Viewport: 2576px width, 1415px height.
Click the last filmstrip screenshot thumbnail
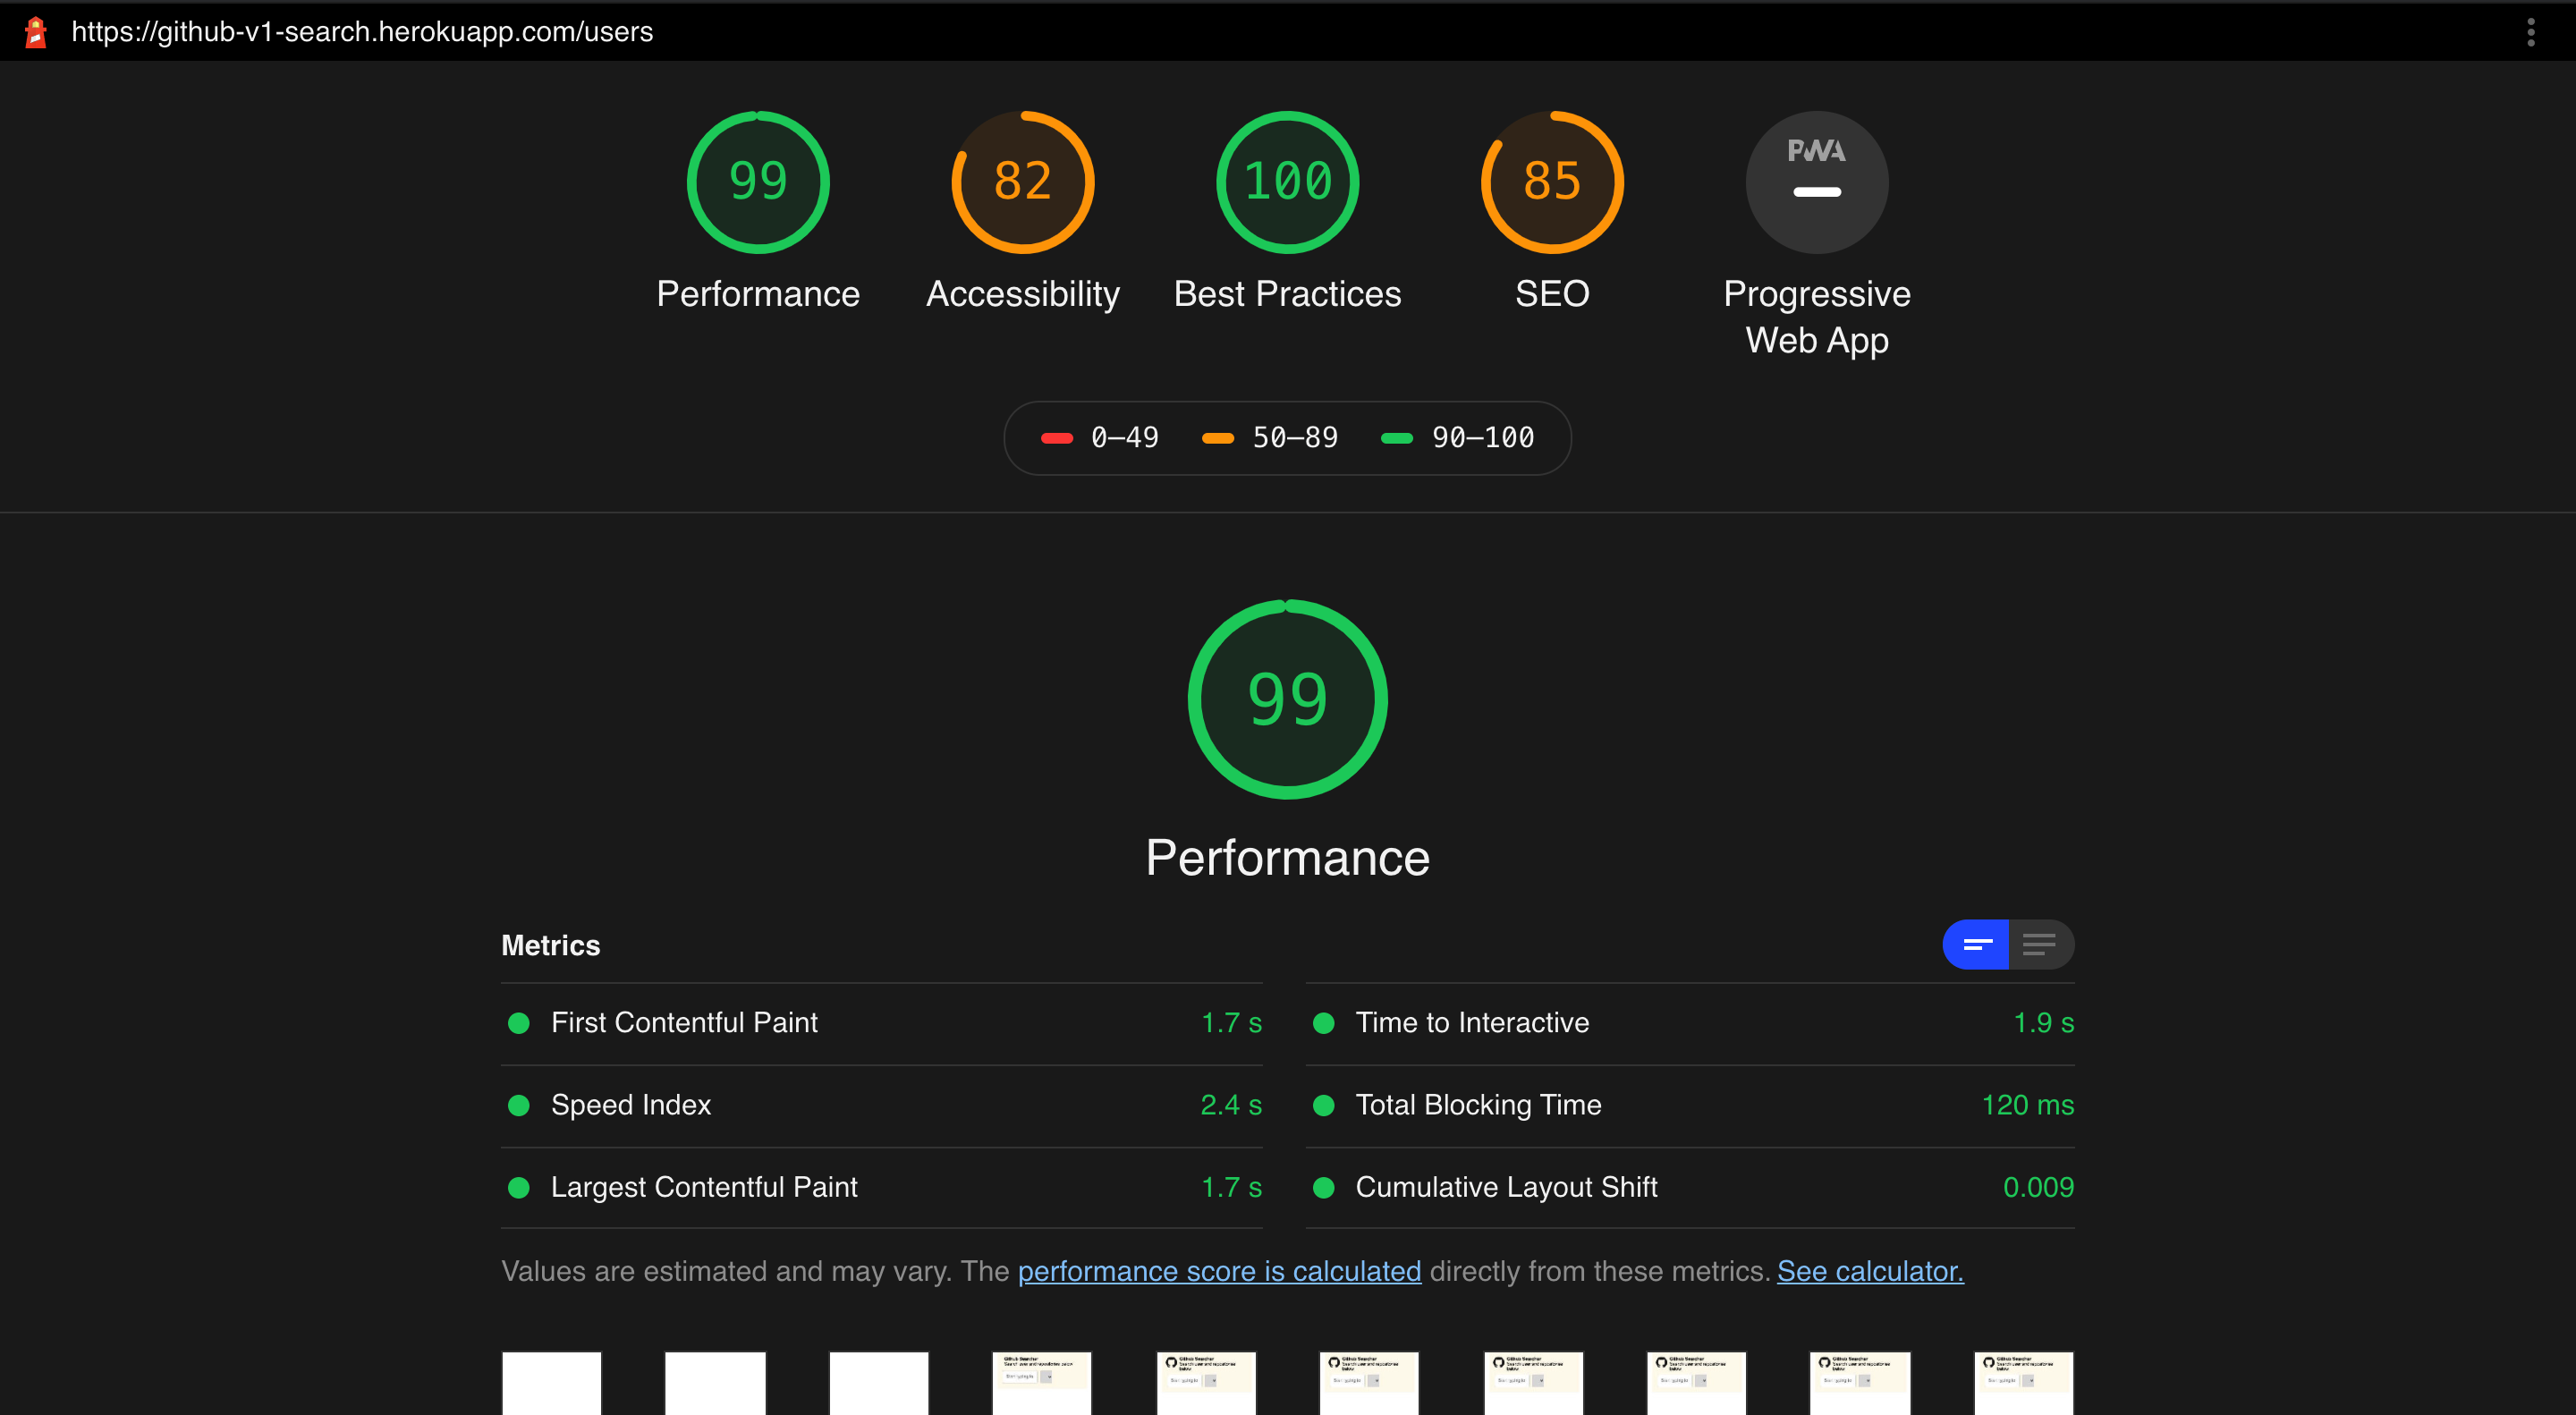(x=2023, y=1383)
